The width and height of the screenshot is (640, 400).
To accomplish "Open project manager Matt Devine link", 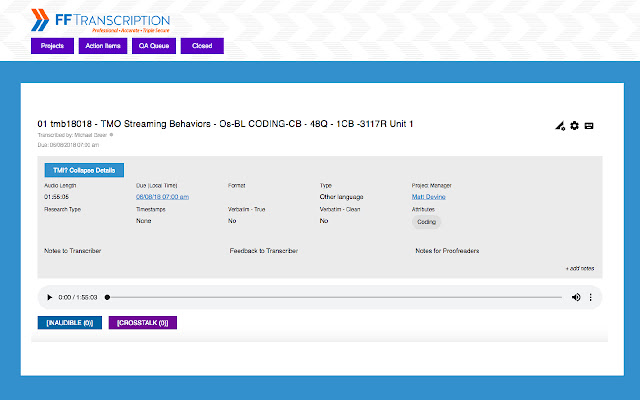I will pos(428,197).
